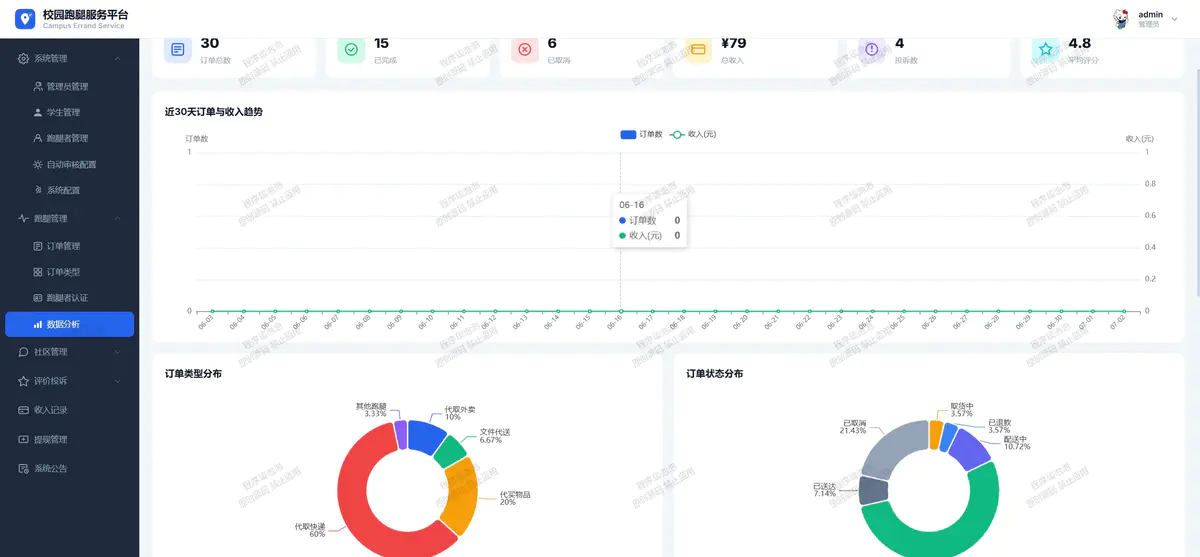The image size is (1200, 557).
Task: Click the 已取消 red cross icon
Action: [x=525, y=49]
